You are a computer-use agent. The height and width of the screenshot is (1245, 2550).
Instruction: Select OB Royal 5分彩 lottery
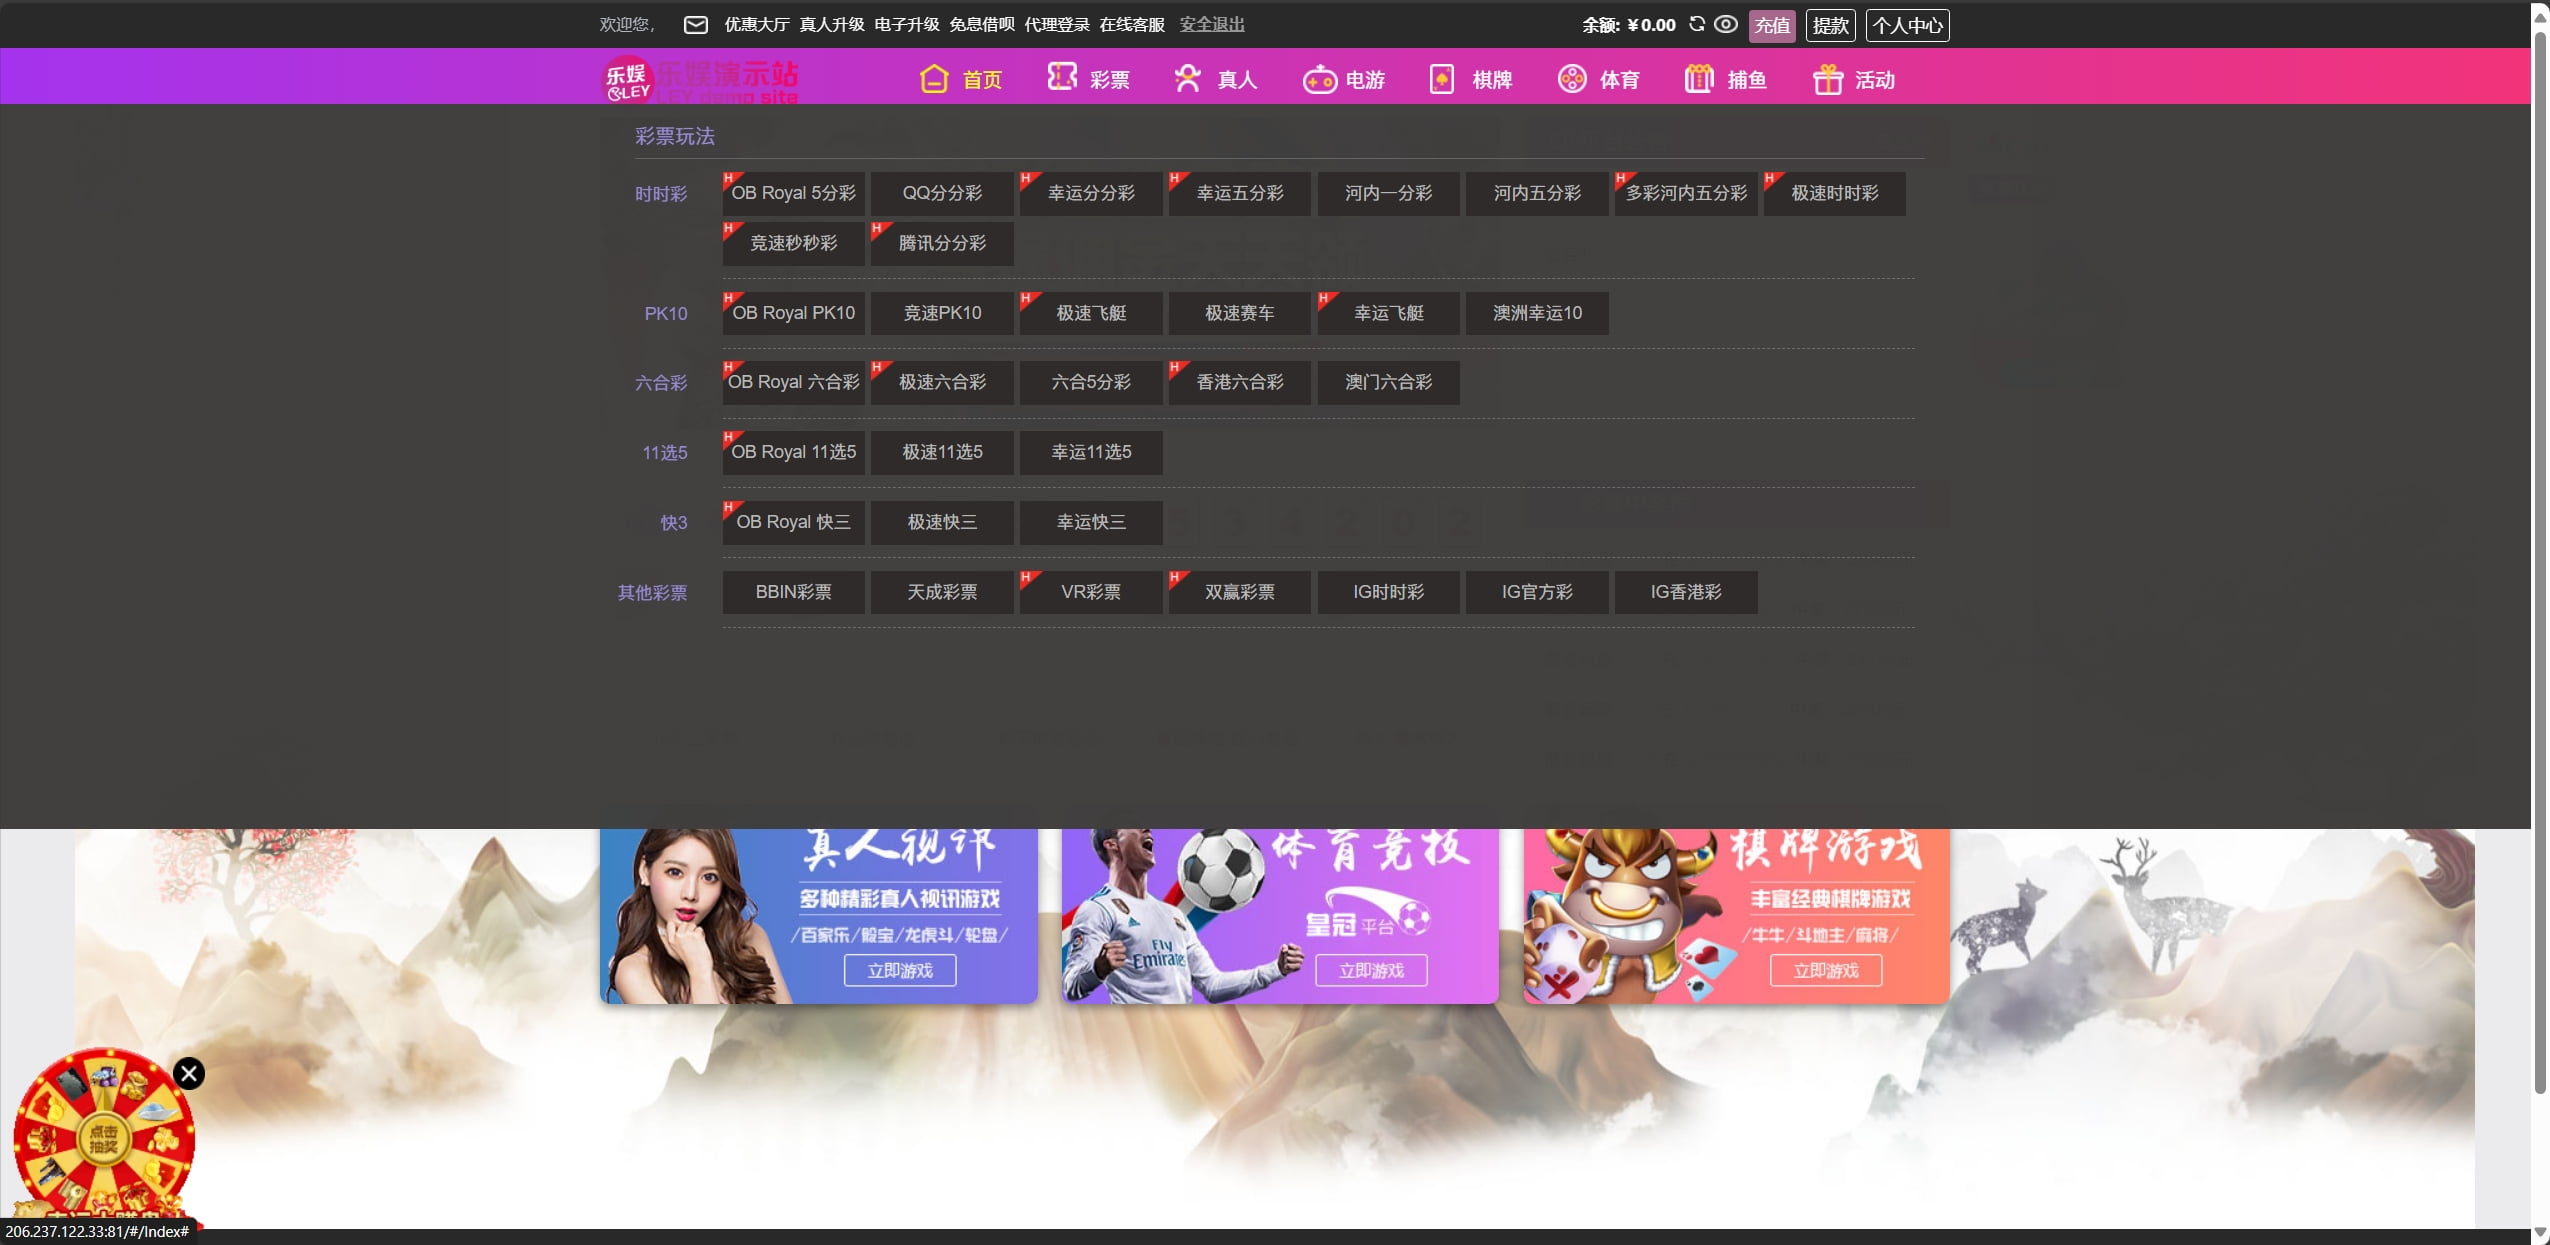[x=793, y=193]
